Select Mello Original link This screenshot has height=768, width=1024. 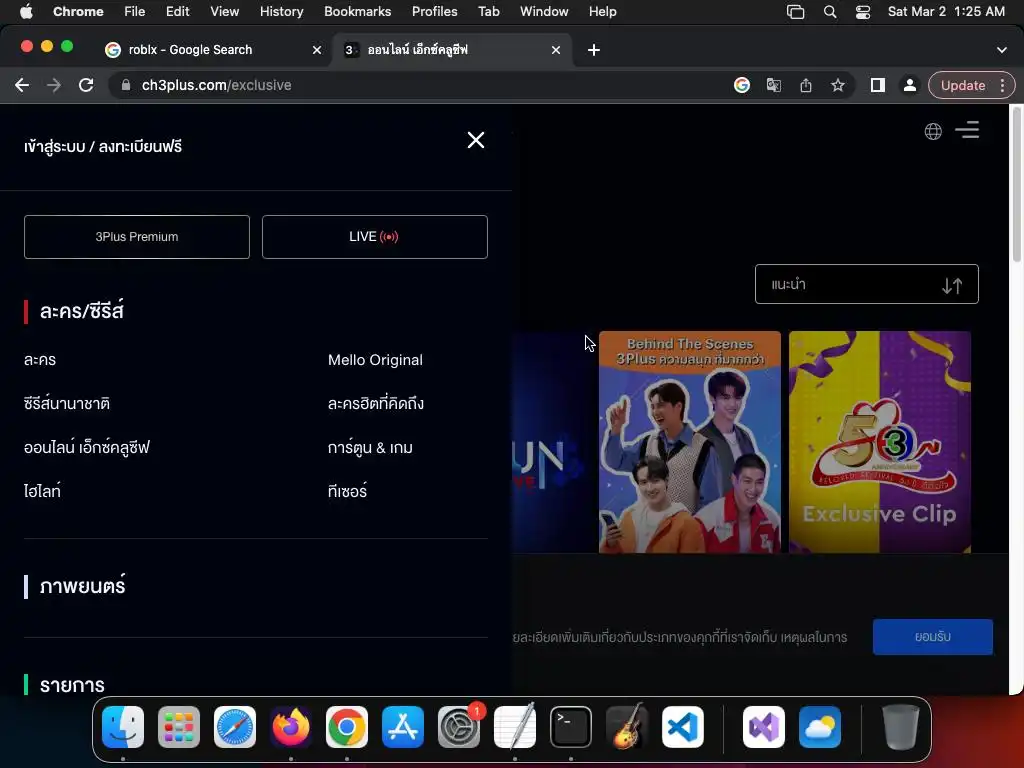click(375, 360)
